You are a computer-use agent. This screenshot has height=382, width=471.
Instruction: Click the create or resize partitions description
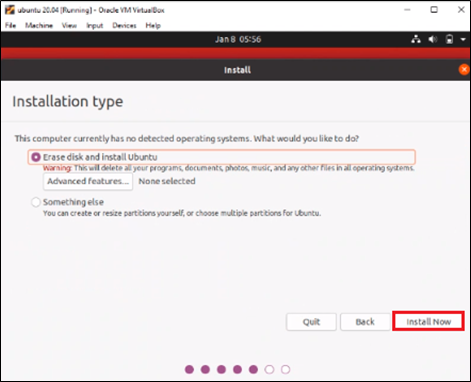(x=182, y=213)
